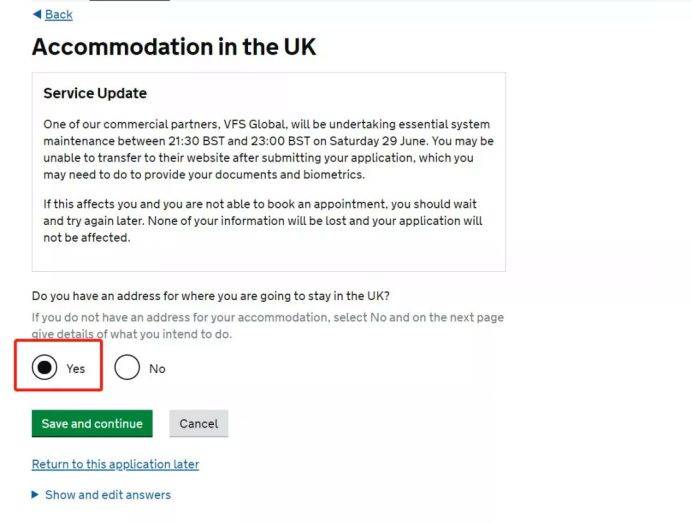Click the "No" option label text

click(x=157, y=369)
